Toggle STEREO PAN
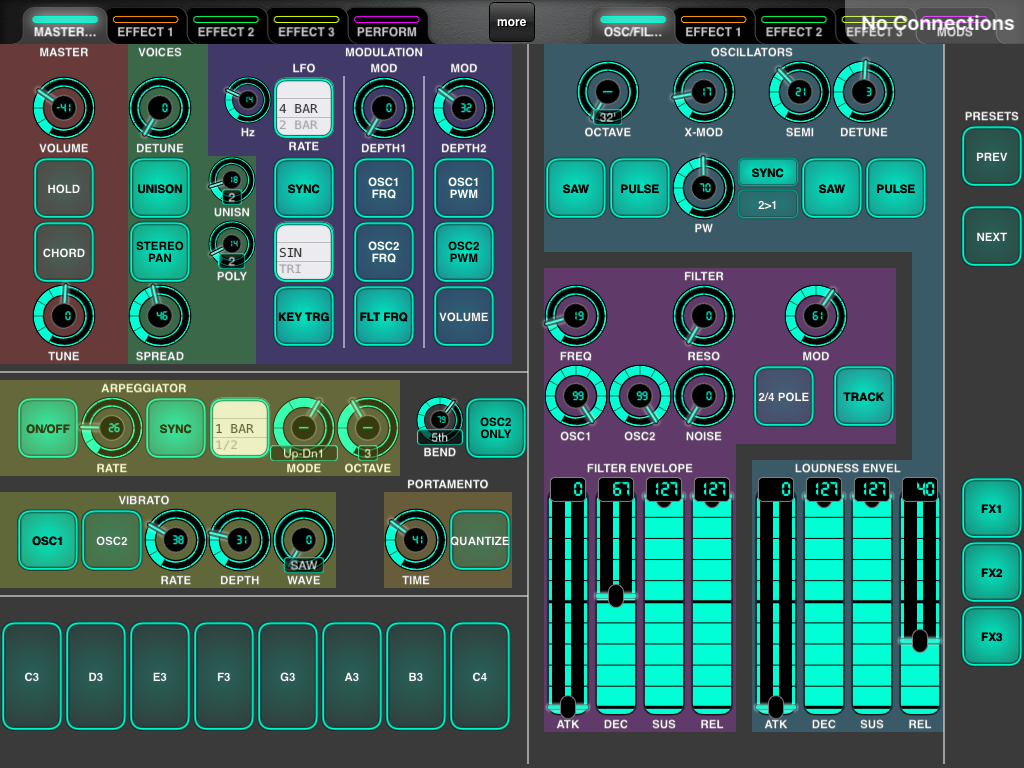The image size is (1024, 768). click(x=159, y=252)
